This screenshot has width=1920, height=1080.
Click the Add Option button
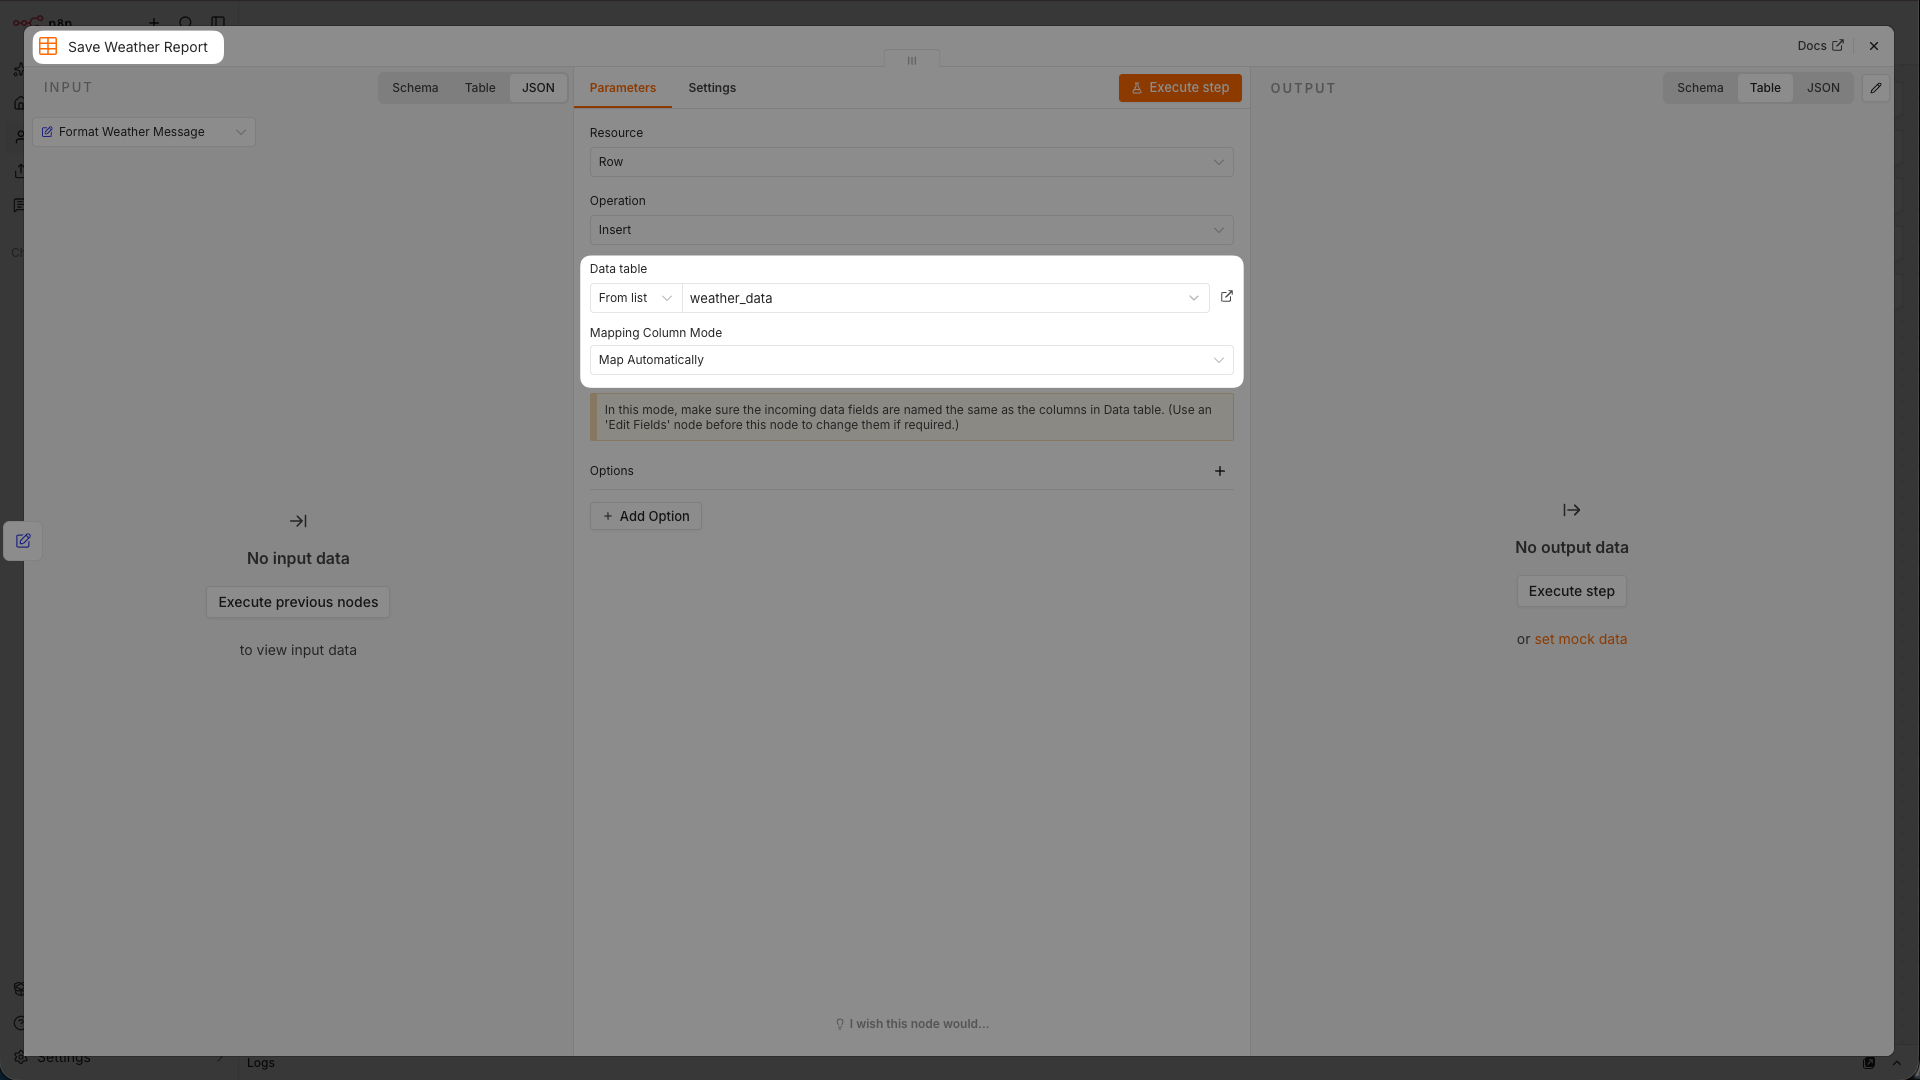pos(646,516)
